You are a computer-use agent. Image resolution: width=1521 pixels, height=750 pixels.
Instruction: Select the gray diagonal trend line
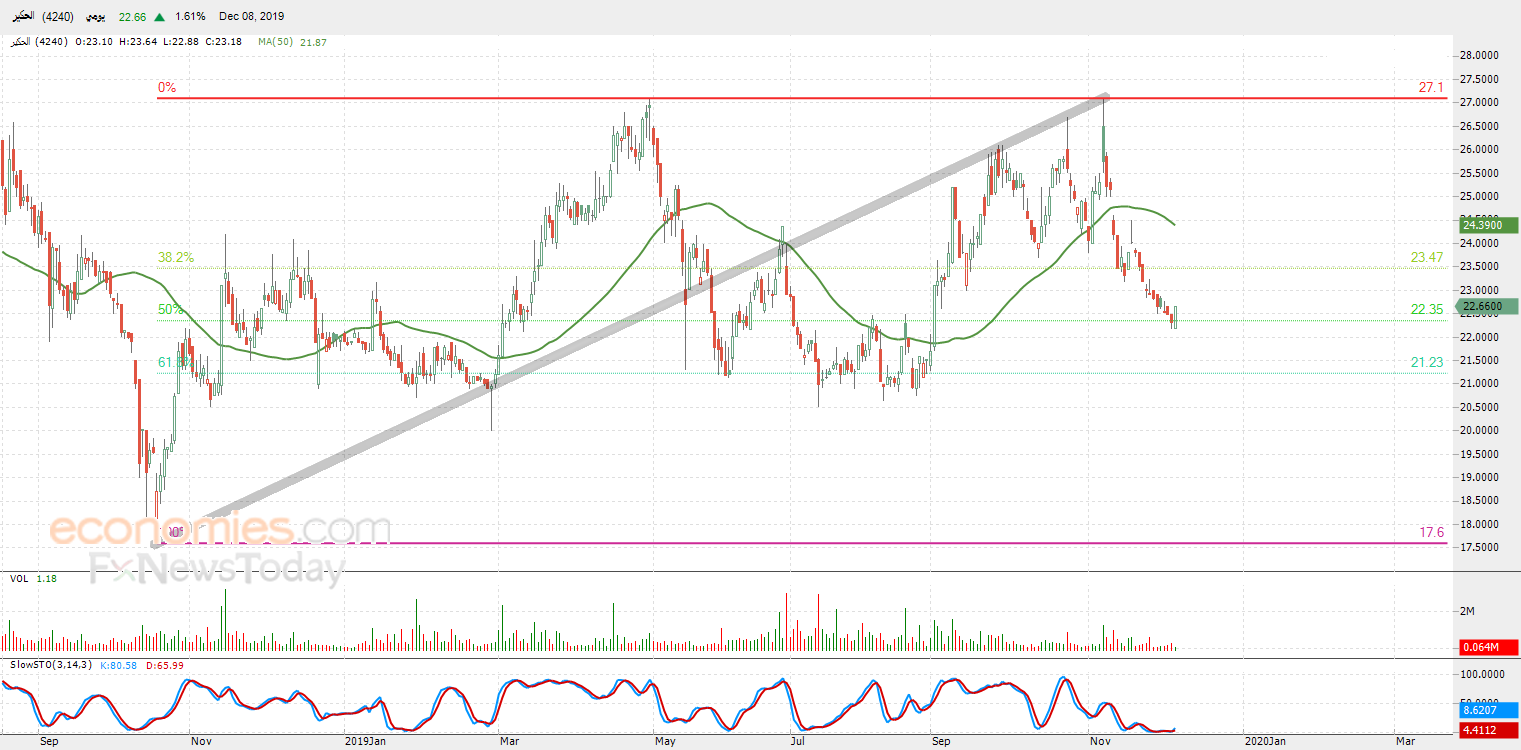click(630, 321)
